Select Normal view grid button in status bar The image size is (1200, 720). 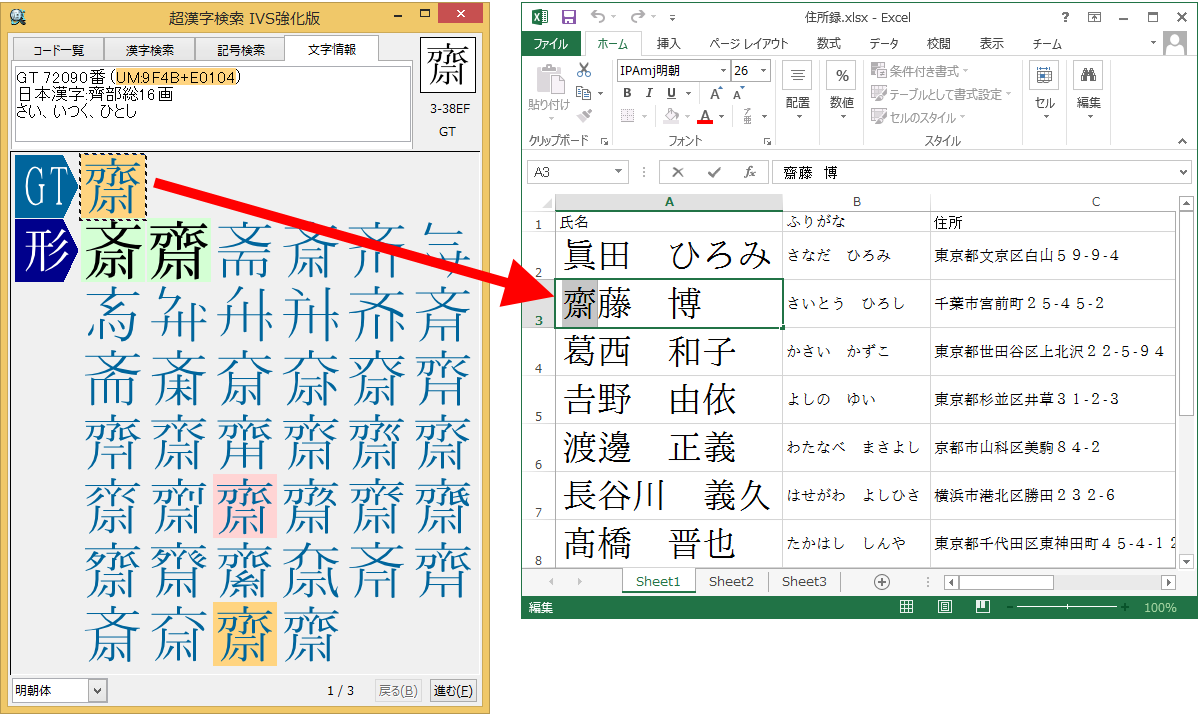click(906, 607)
